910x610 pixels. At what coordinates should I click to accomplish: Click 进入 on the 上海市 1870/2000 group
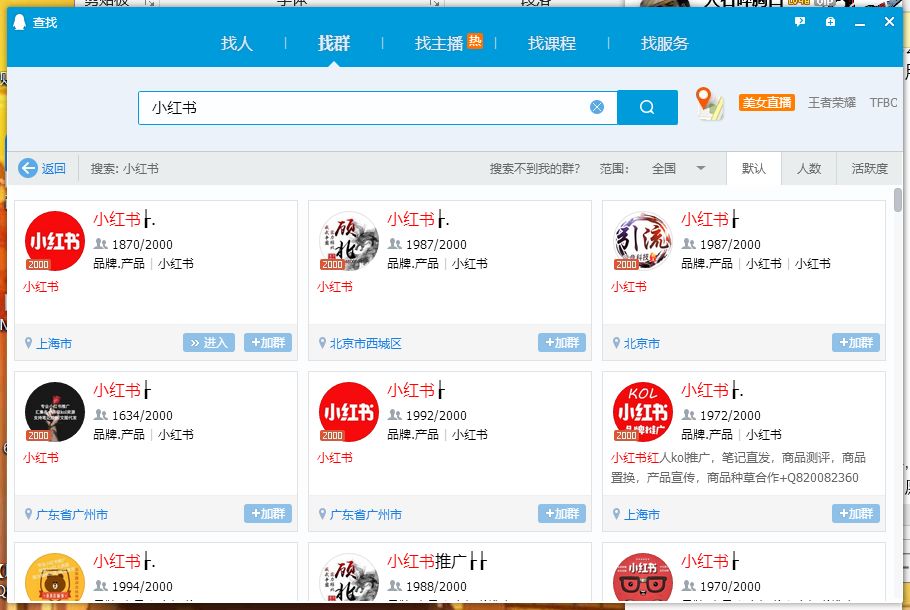coord(209,342)
